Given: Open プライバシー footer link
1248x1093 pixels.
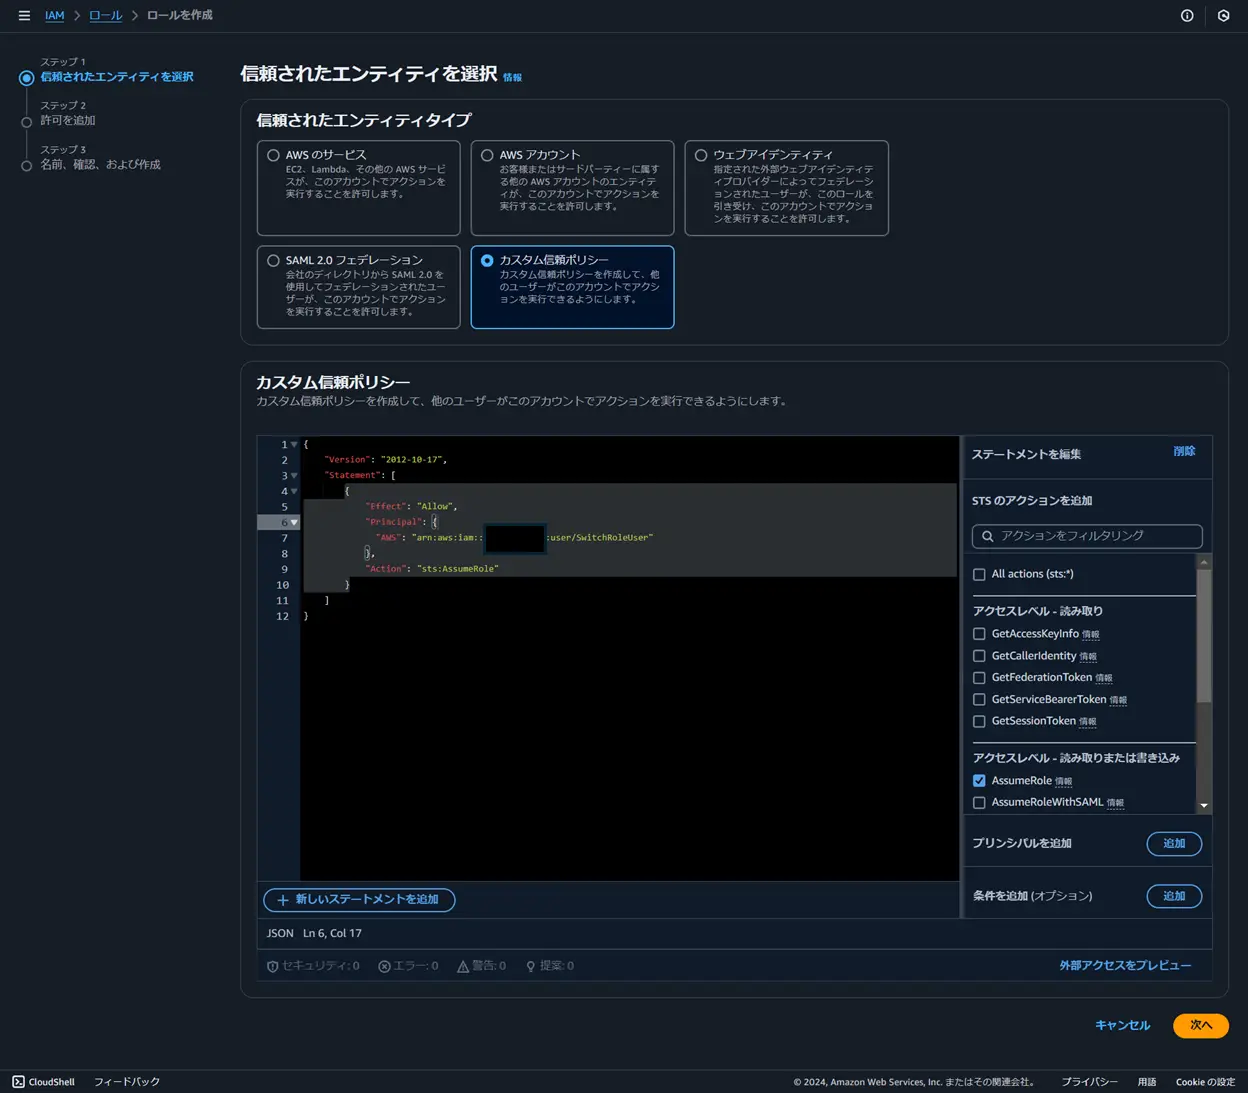Looking at the screenshot, I should click(1090, 1082).
